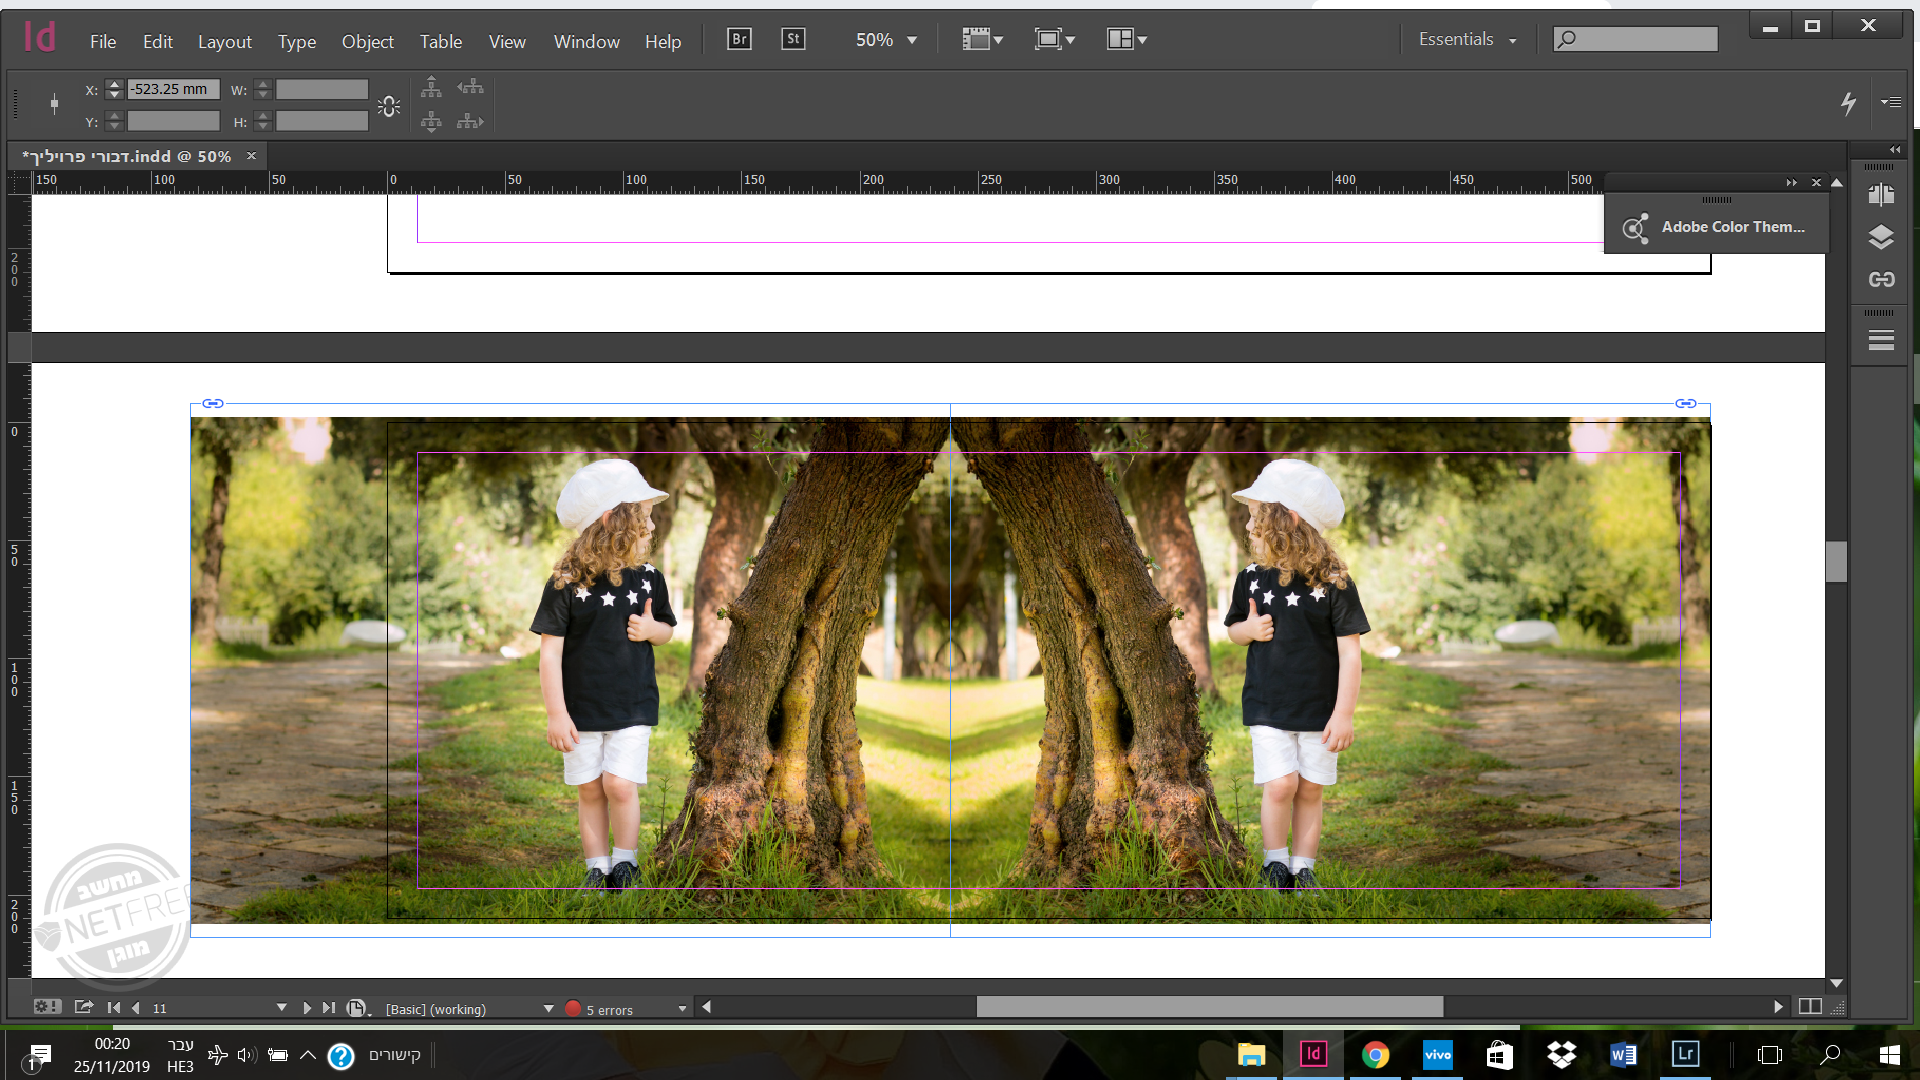Click the horizontal scrollbar thumb
The height and width of the screenshot is (1080, 1920).
tap(1209, 1007)
